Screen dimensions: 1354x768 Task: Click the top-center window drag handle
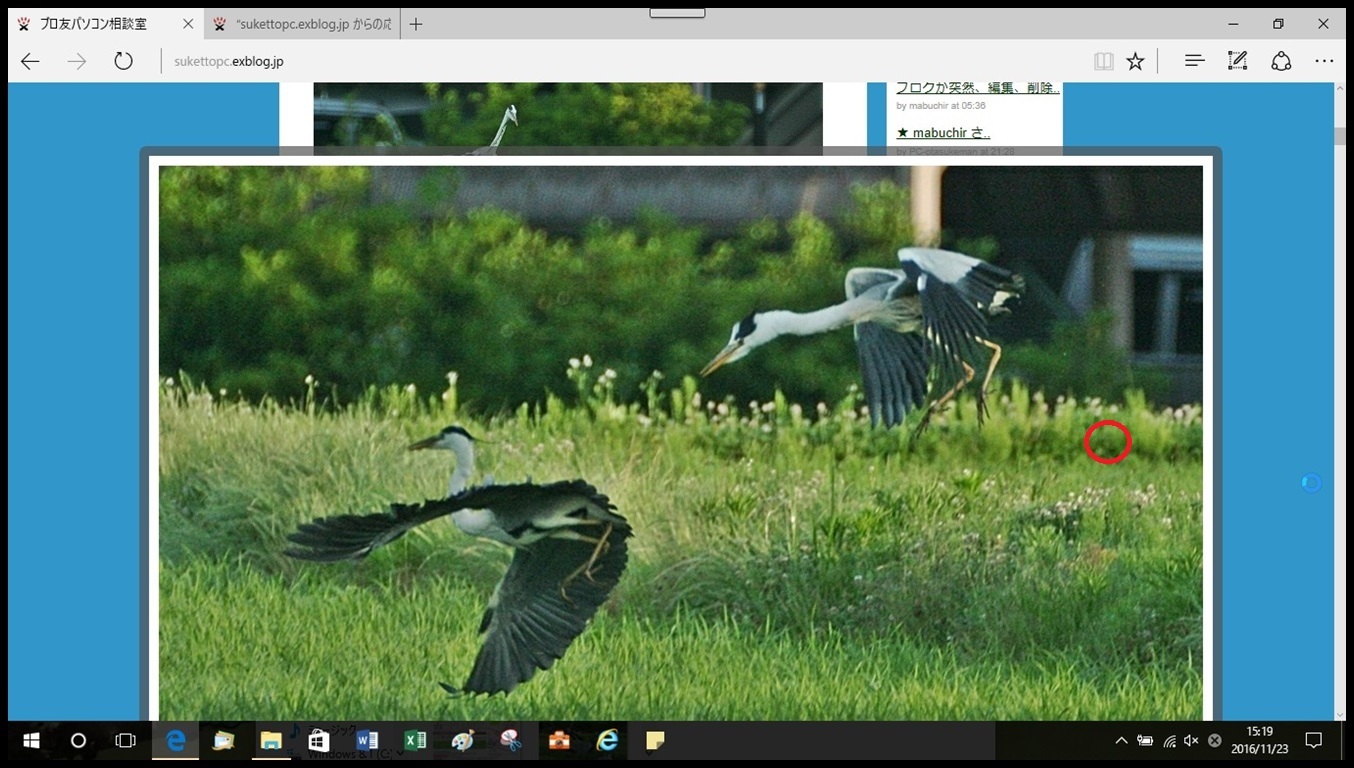(677, 13)
